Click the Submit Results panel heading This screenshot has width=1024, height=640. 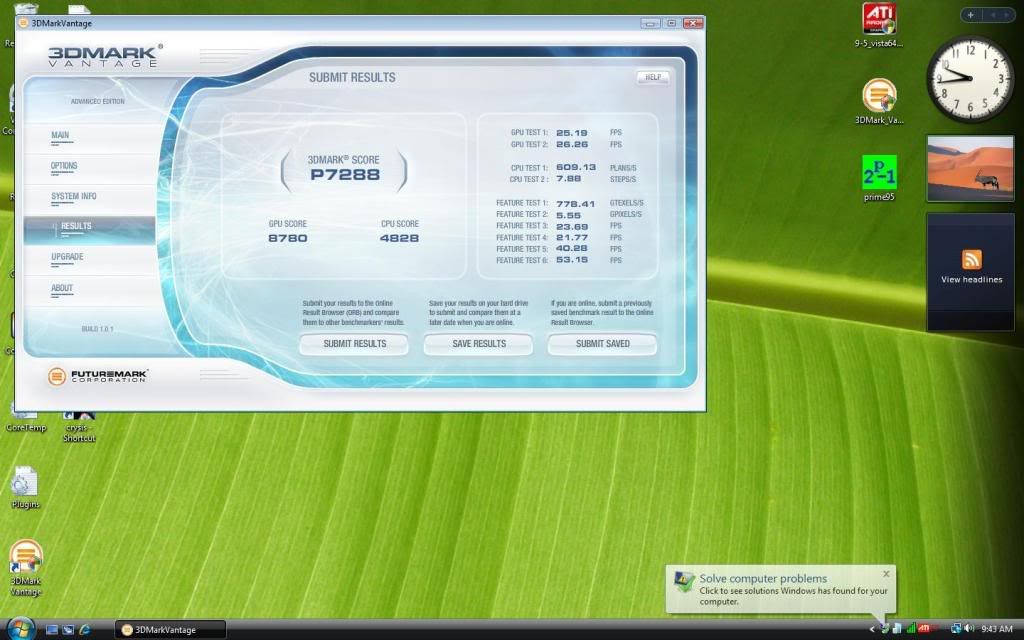tap(352, 78)
